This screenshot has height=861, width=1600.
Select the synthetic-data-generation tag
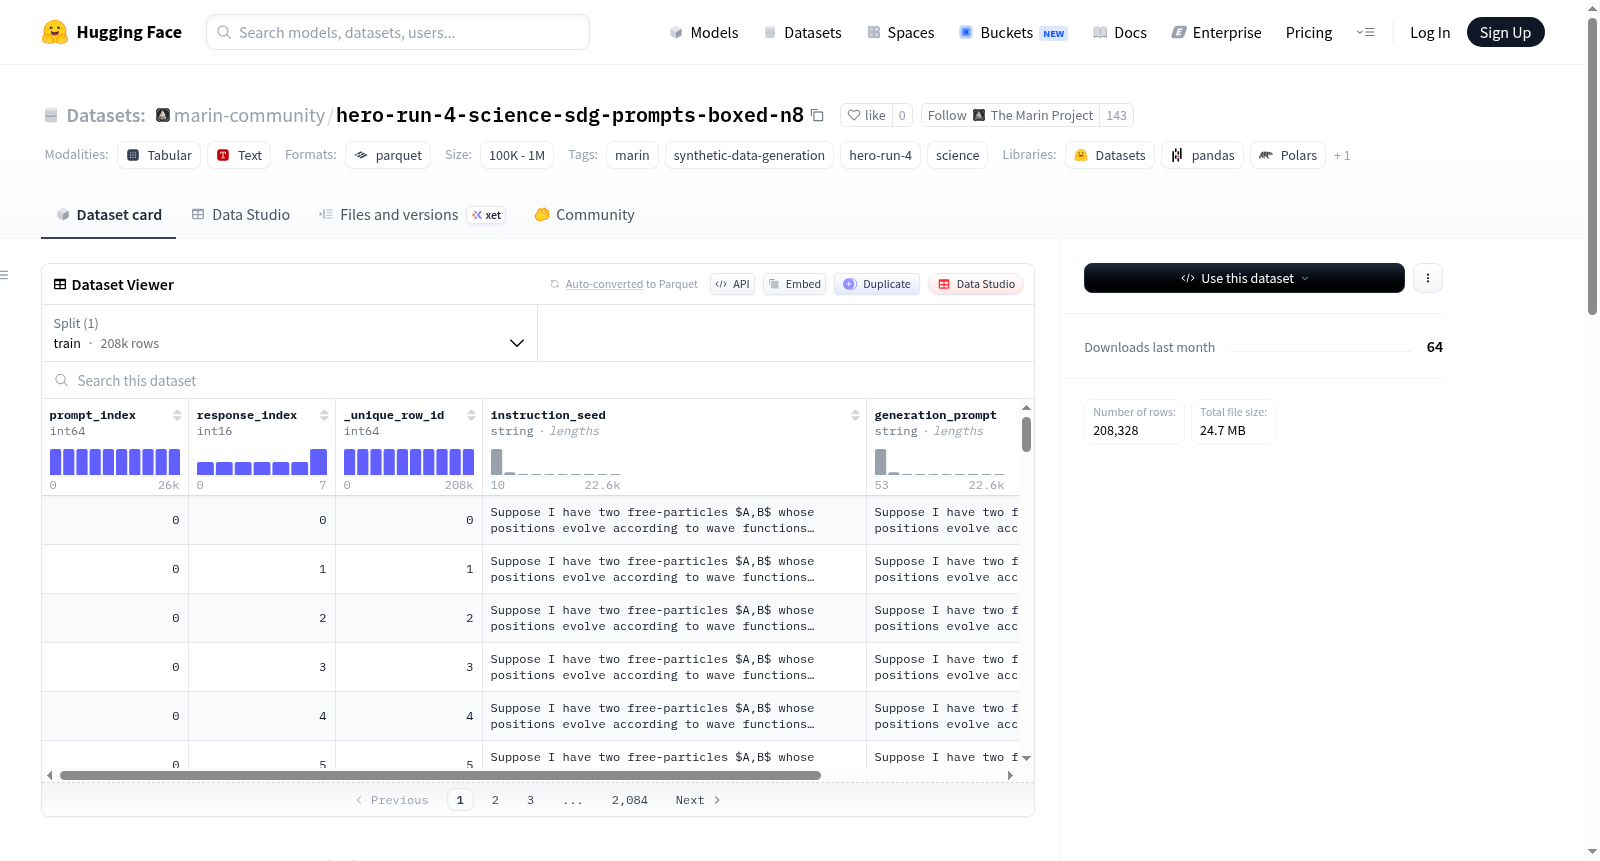pyautogui.click(x=749, y=155)
